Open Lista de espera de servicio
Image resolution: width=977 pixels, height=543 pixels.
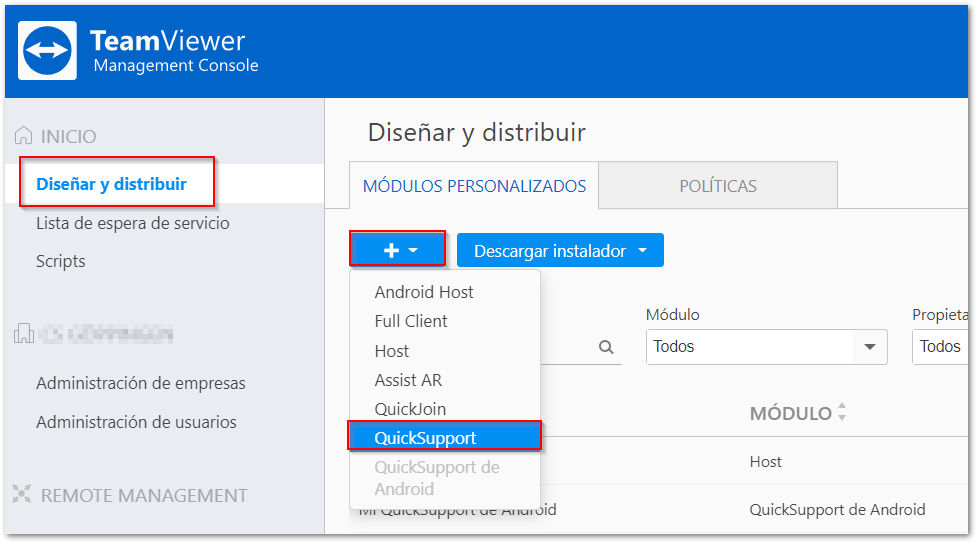(133, 223)
